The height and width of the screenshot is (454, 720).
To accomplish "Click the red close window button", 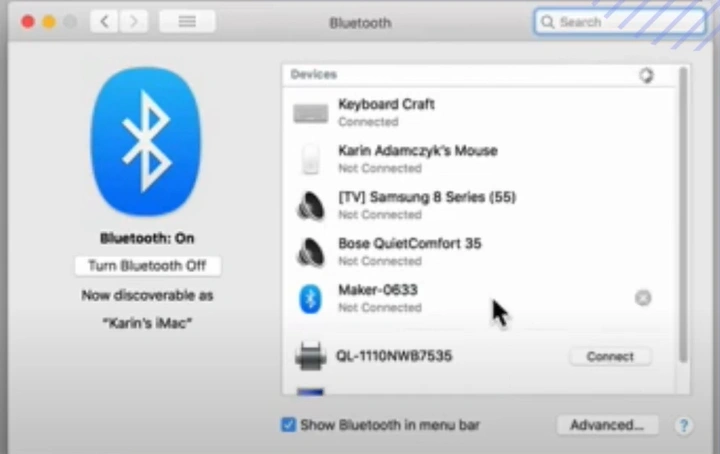I will coord(28,22).
